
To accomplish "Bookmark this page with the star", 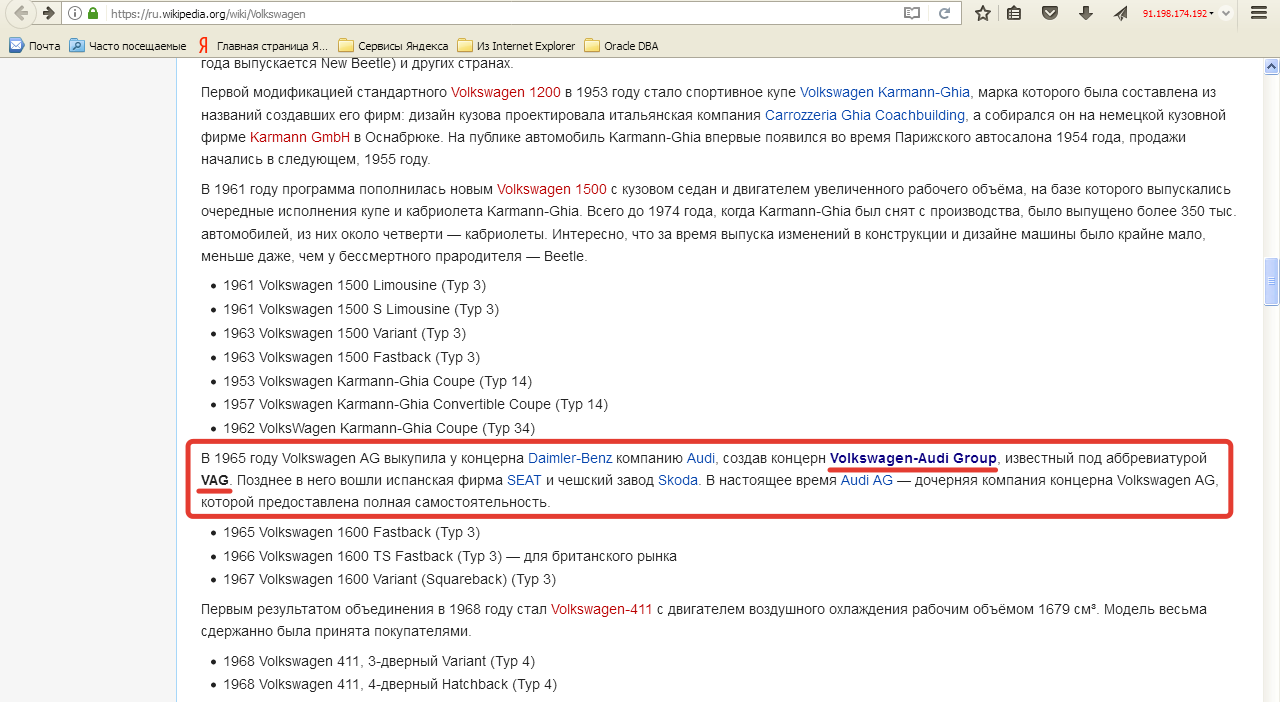I will point(983,13).
